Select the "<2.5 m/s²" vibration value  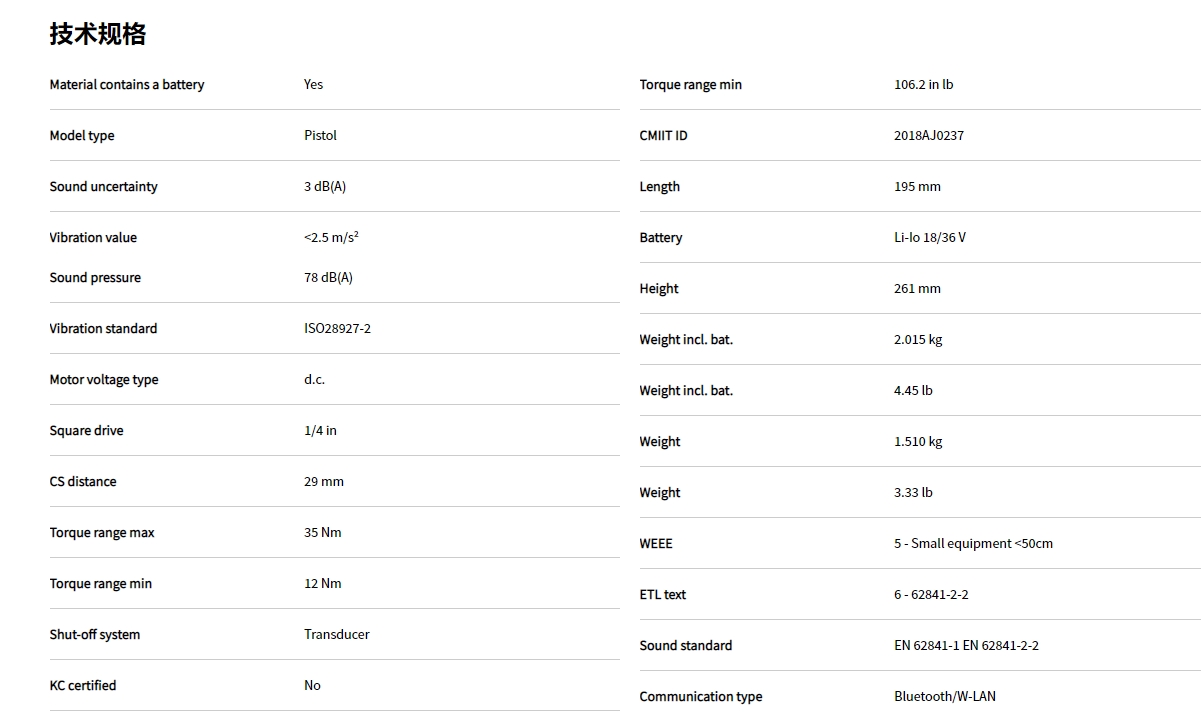(x=331, y=238)
